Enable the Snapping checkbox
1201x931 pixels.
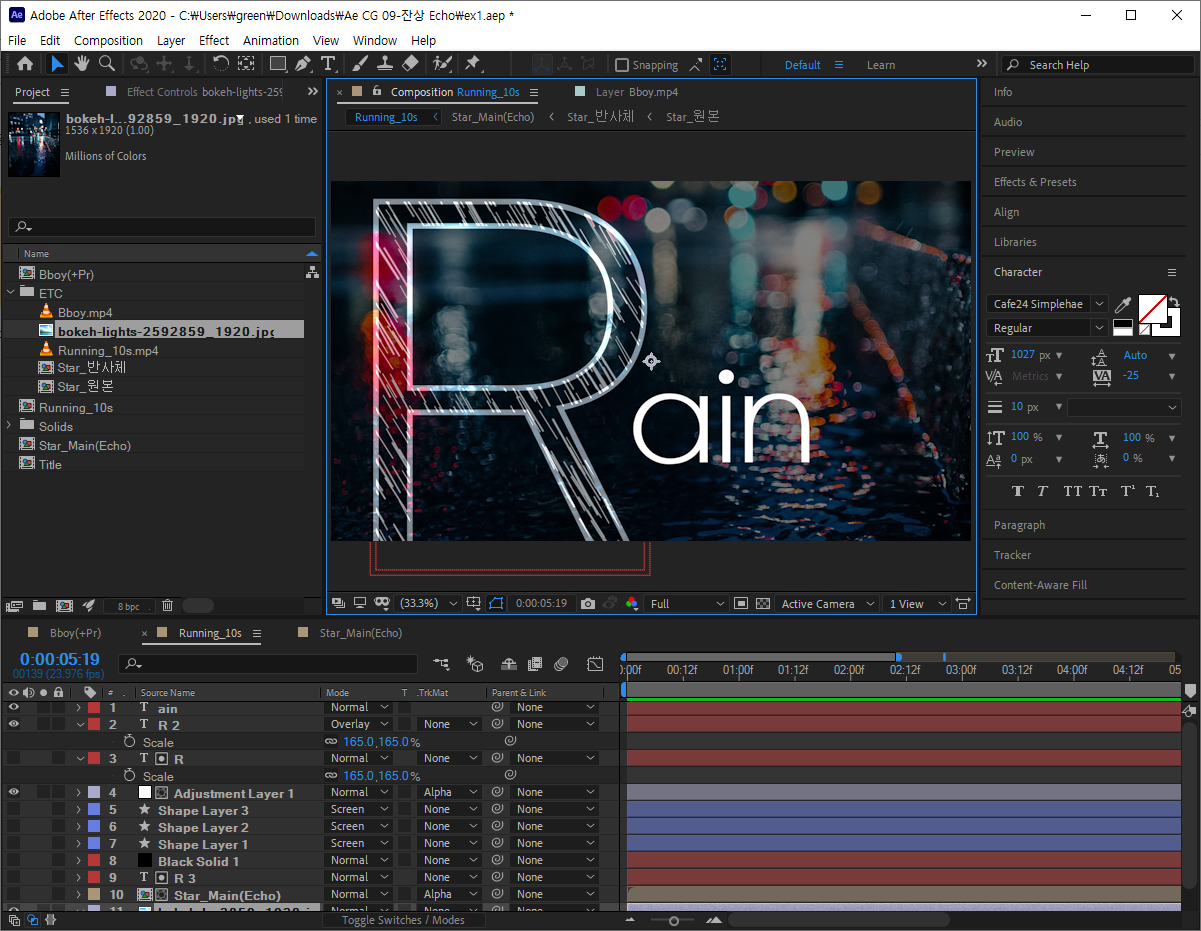coord(622,65)
